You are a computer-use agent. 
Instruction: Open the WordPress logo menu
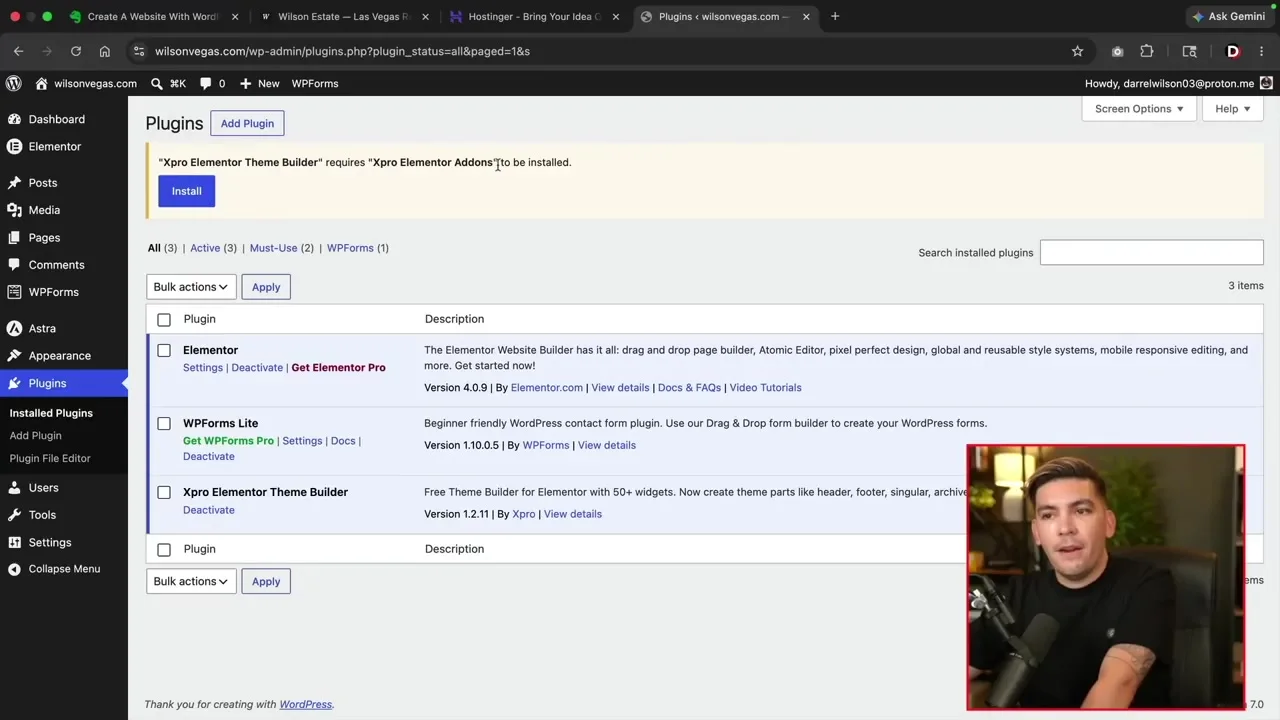click(x=13, y=84)
